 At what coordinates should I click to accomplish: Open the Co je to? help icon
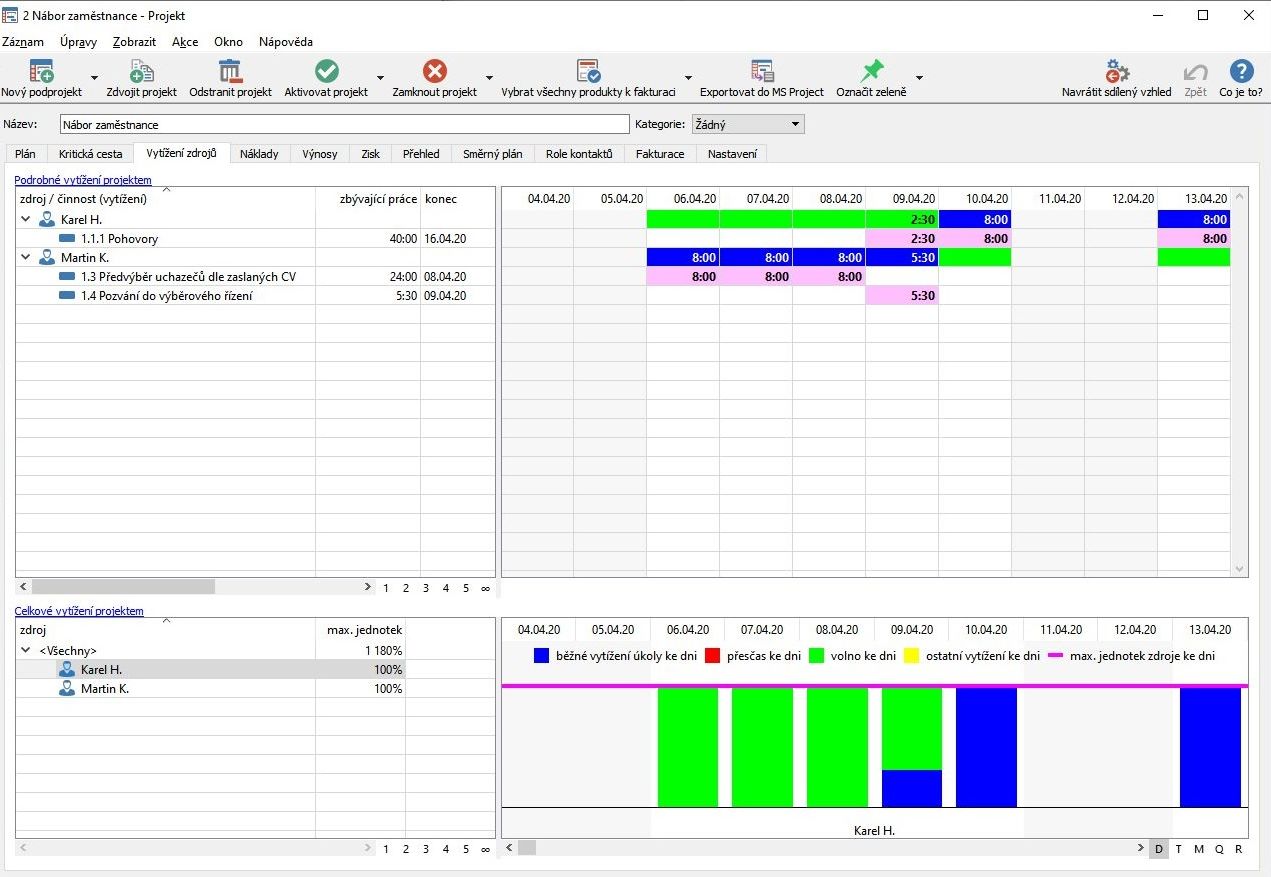pyautogui.click(x=1241, y=71)
